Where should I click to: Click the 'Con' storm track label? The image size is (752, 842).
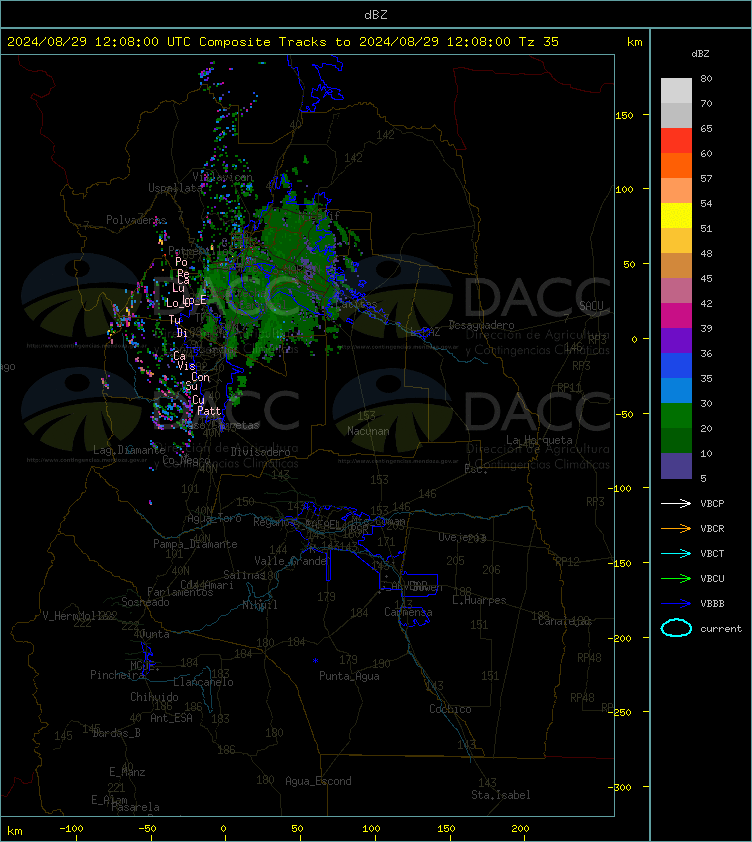coord(200,378)
